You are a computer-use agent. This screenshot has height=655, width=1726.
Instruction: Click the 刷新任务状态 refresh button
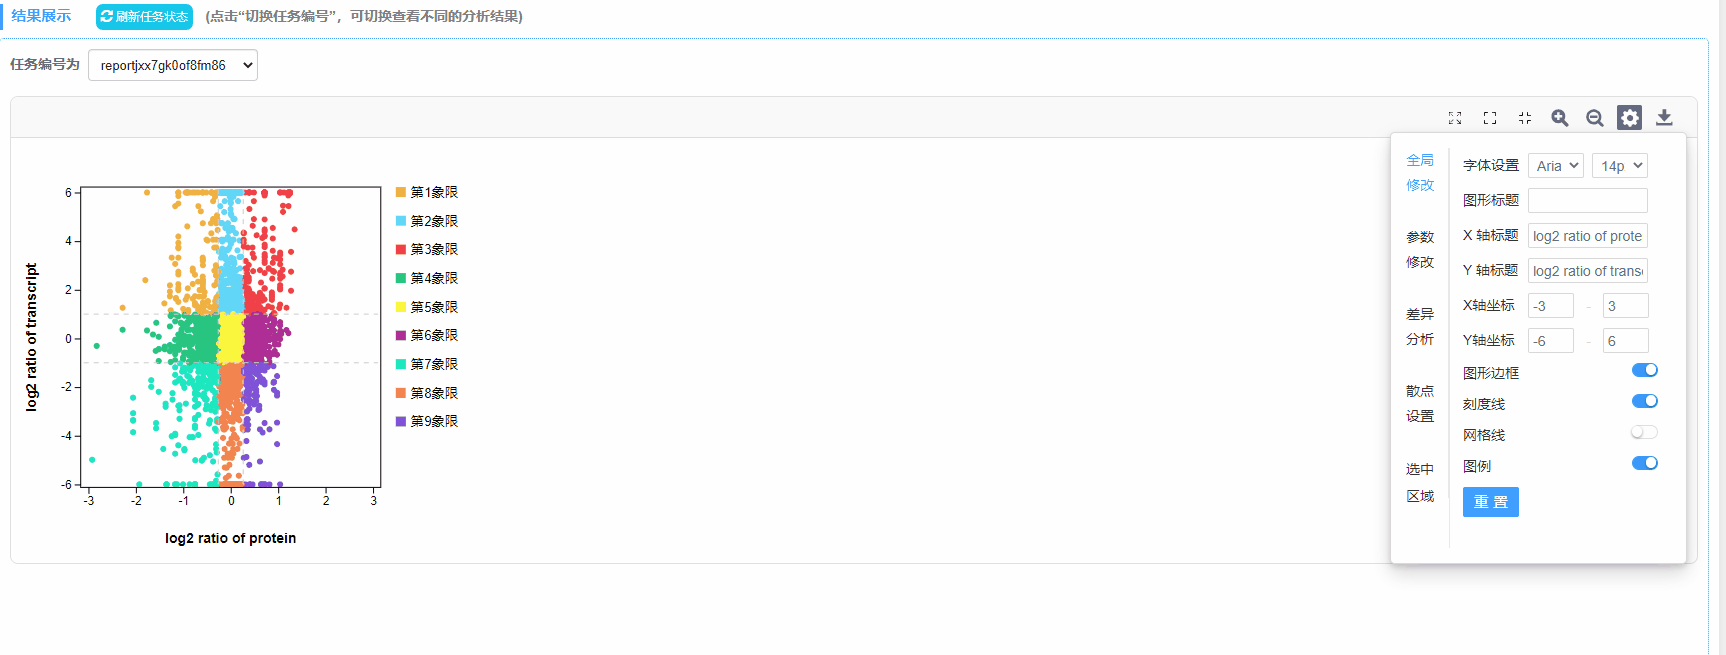[144, 17]
